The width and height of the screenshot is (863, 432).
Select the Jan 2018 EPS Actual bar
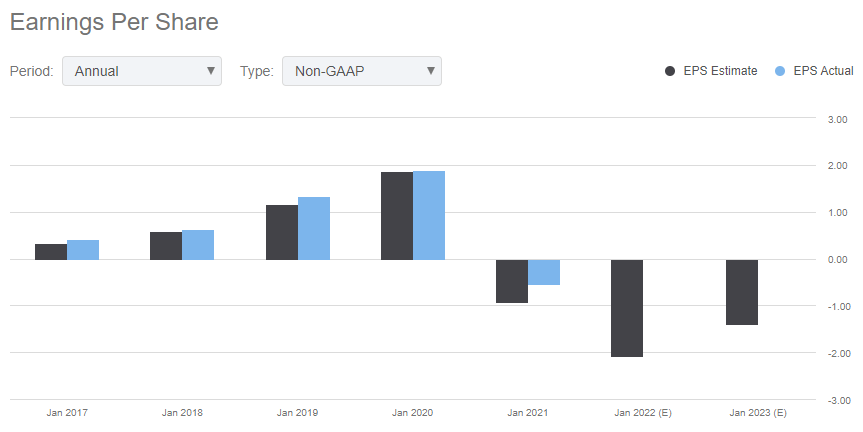198,245
